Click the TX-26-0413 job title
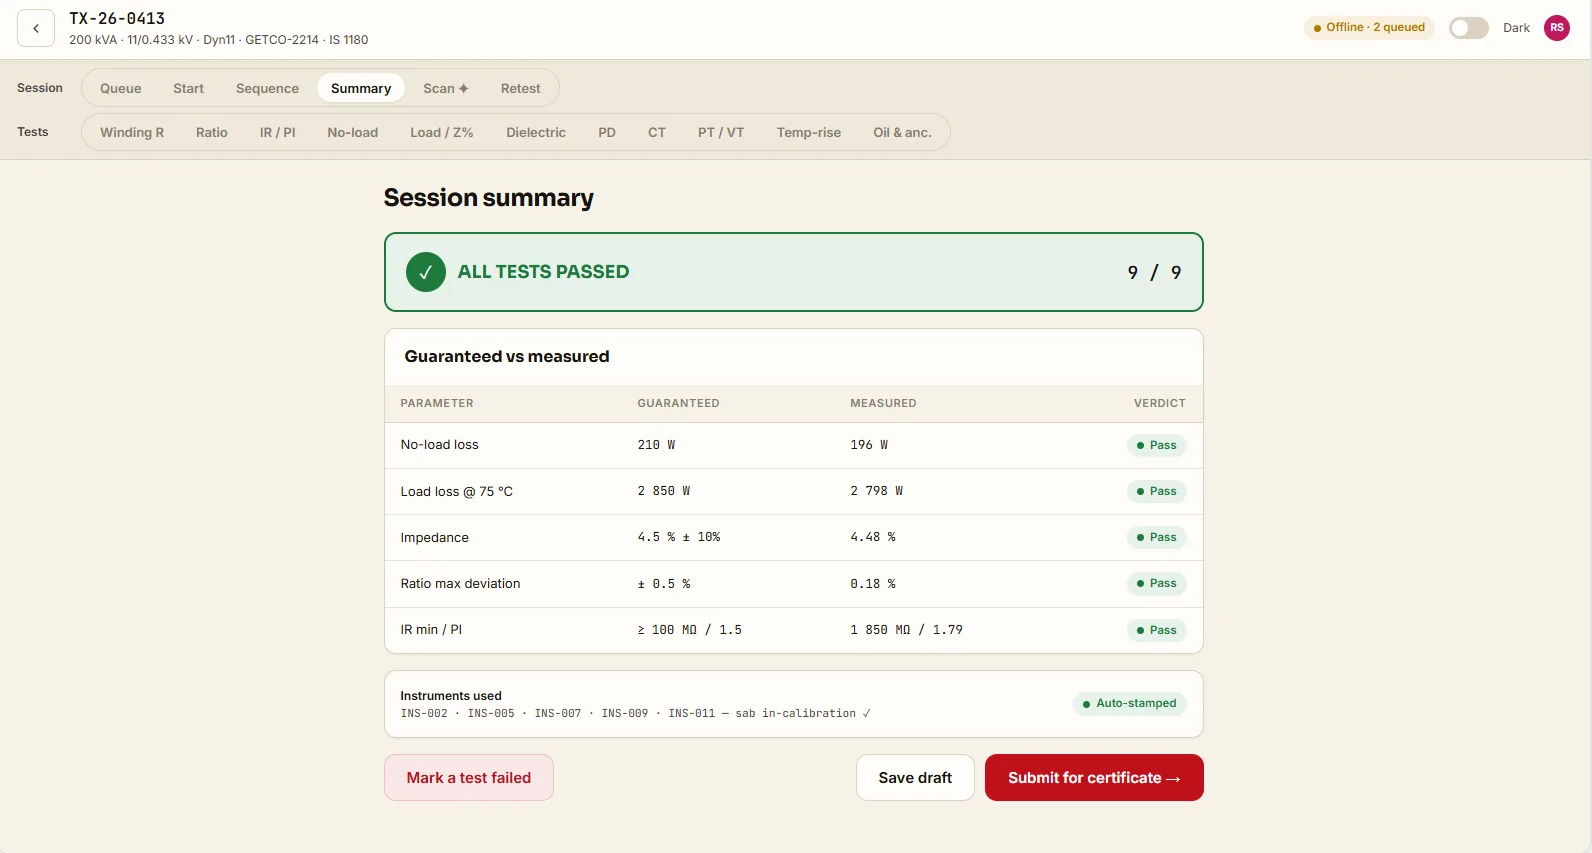This screenshot has height=853, width=1592. click(x=117, y=18)
